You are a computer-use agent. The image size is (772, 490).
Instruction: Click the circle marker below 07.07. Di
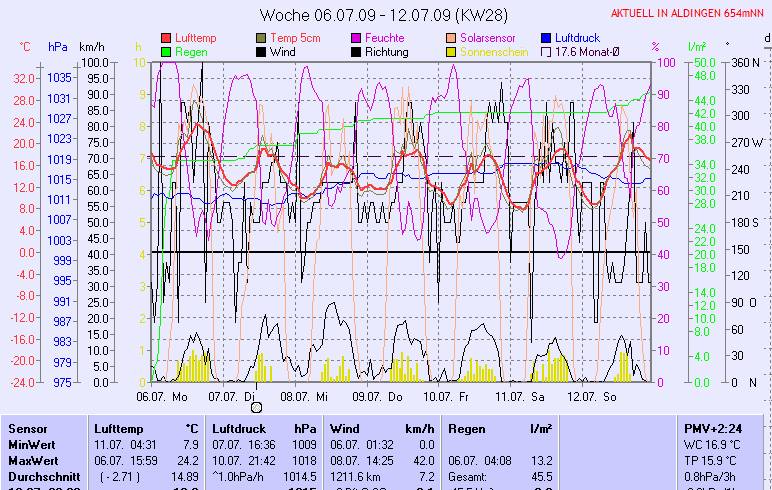click(256, 407)
